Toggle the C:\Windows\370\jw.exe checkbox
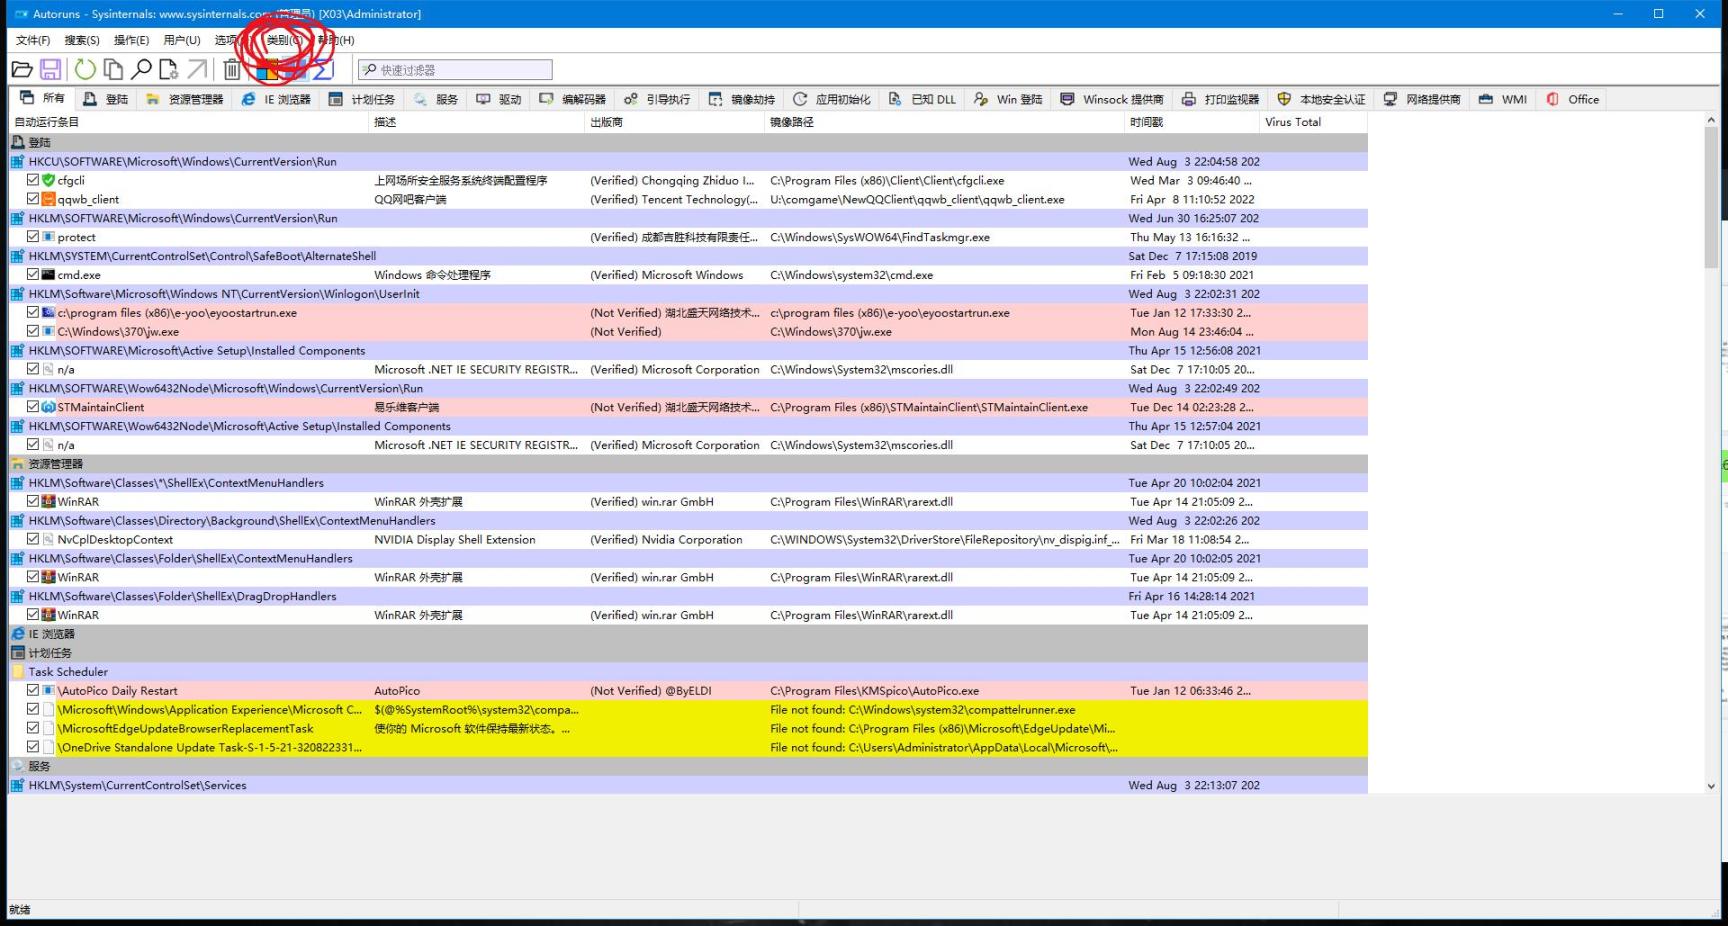 [x=33, y=331]
